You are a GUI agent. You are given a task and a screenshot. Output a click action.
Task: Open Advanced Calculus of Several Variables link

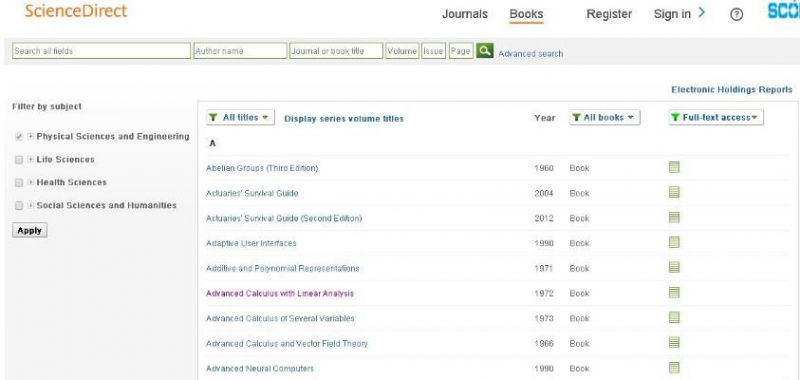point(280,318)
